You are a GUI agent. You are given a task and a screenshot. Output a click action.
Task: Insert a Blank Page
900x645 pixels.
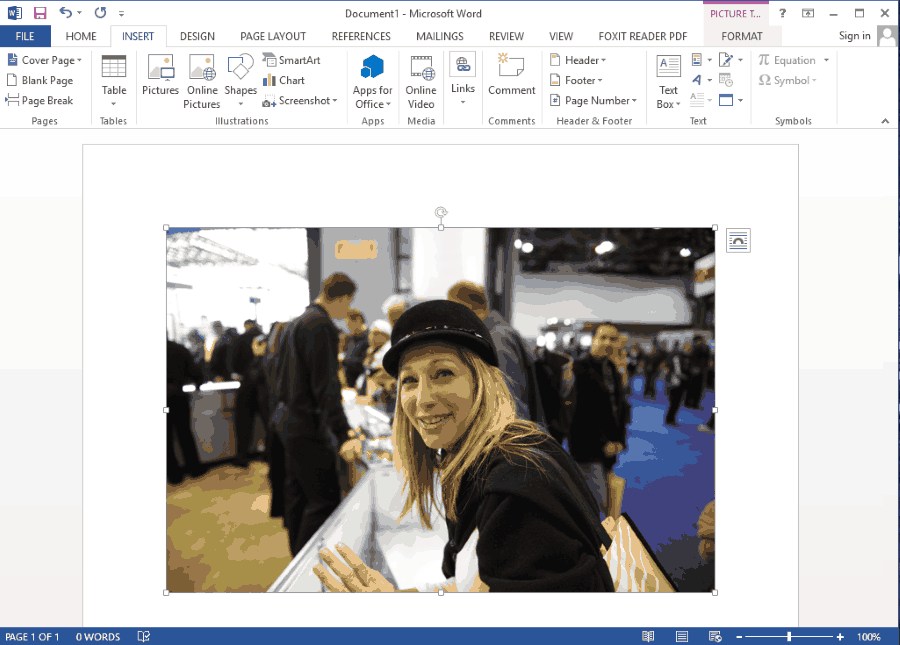[40, 80]
